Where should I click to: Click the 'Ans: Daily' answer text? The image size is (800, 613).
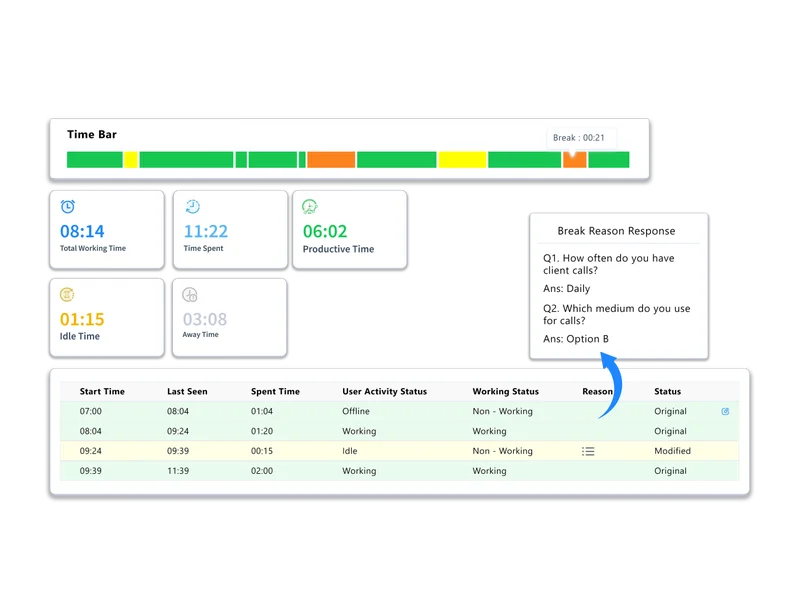click(x=566, y=289)
